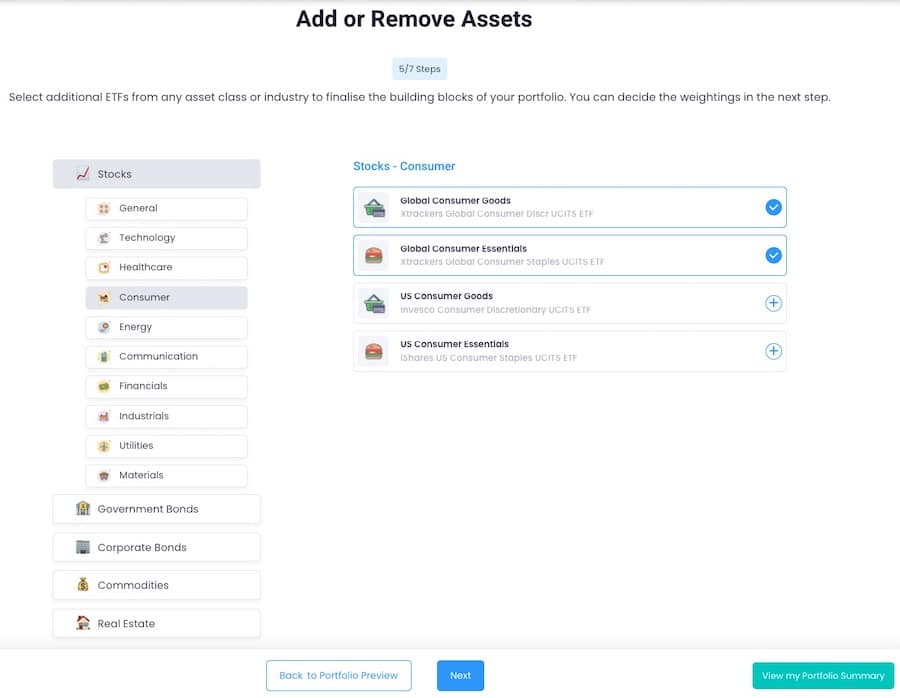
Task: Collapse the Stocks asset class
Action: point(157,174)
